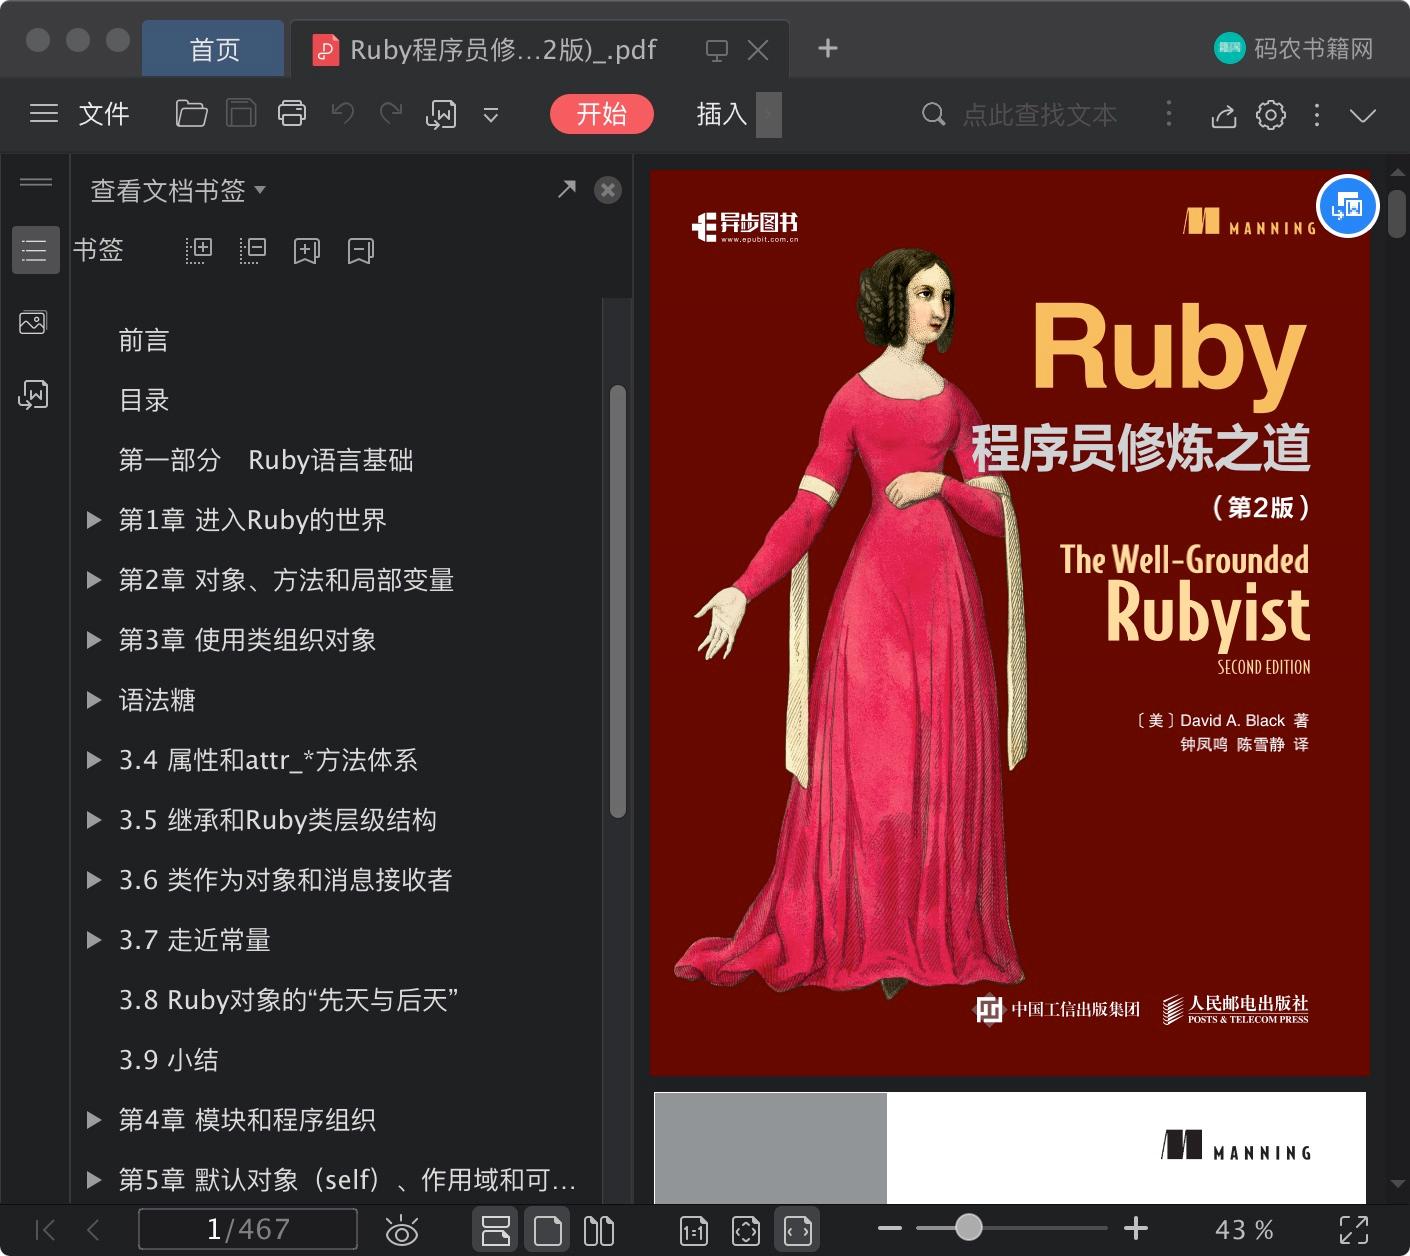The width and height of the screenshot is (1410, 1256).
Task: Open 3.8 Ruby对象的"先天与后天" bookmark
Action: [289, 1000]
